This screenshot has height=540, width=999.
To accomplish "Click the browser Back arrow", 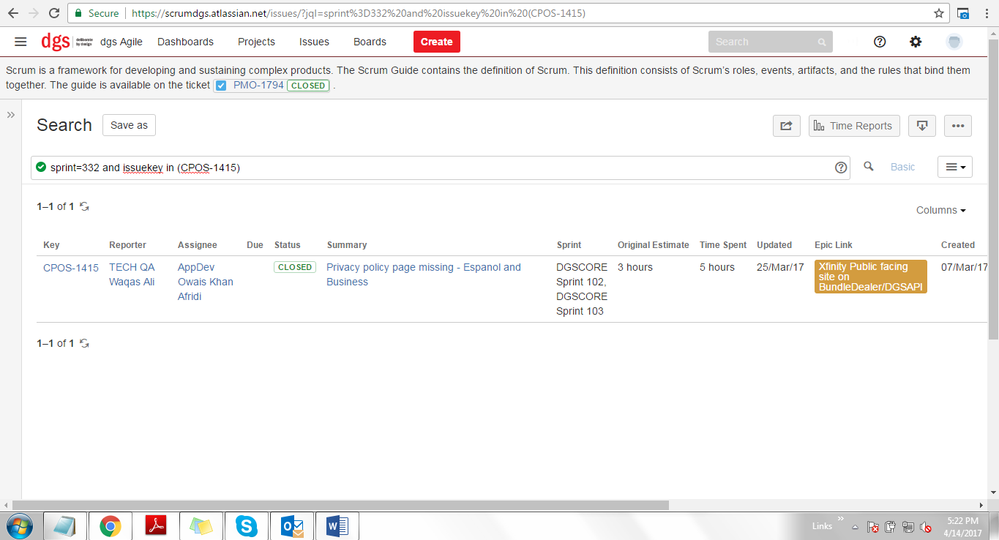I will [13, 13].
